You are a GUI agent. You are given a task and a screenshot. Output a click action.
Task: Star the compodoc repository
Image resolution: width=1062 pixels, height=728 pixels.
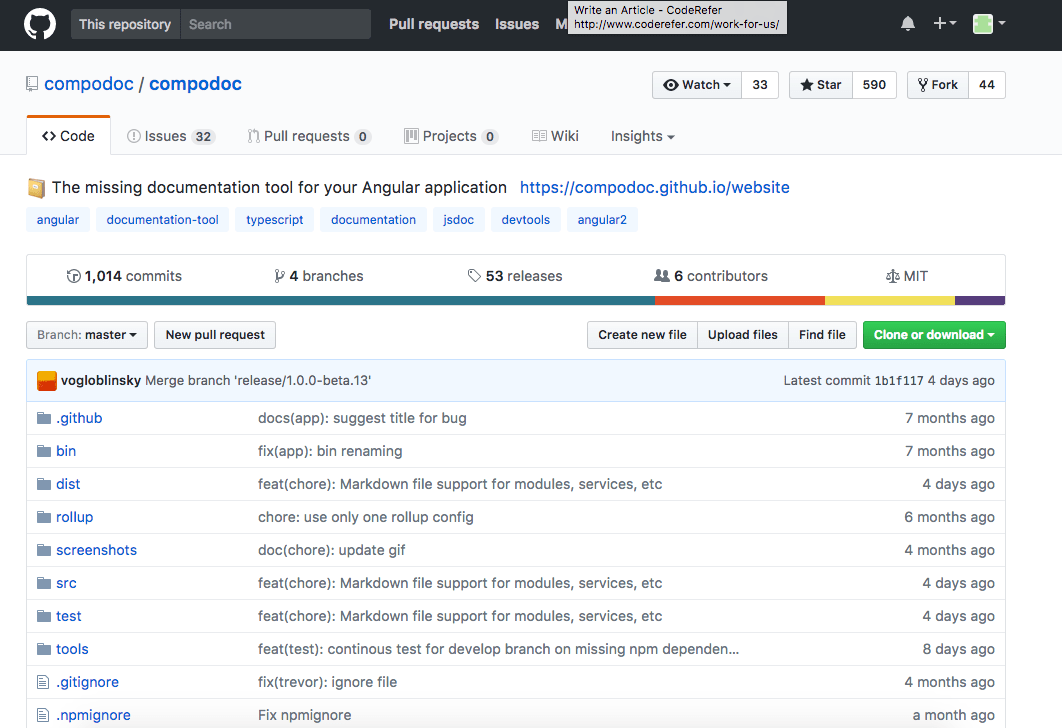[821, 85]
